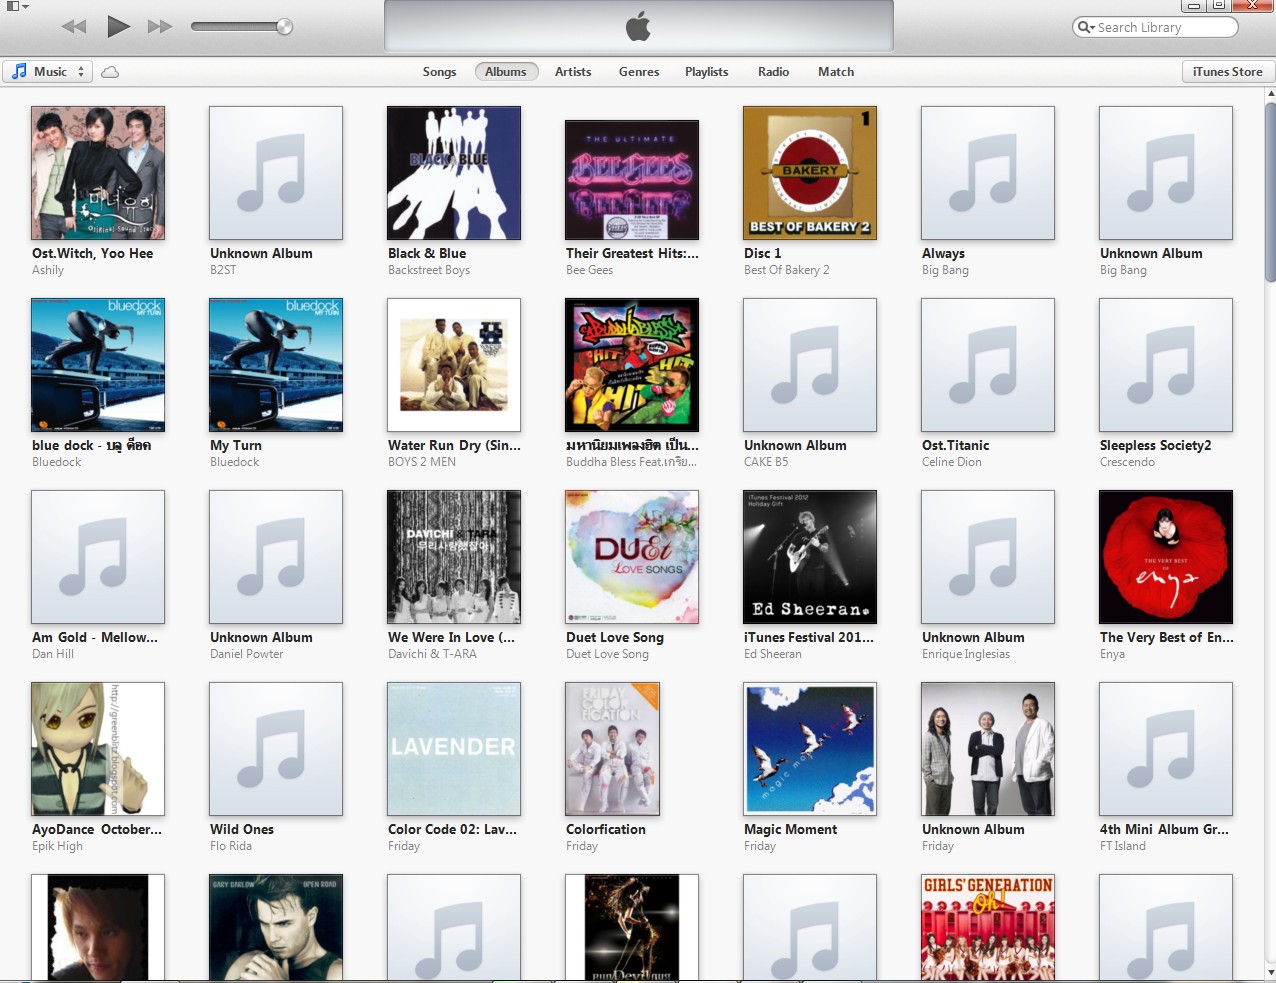
Task: Click the 'Bluedock' artist under My Turn
Action: [235, 462]
